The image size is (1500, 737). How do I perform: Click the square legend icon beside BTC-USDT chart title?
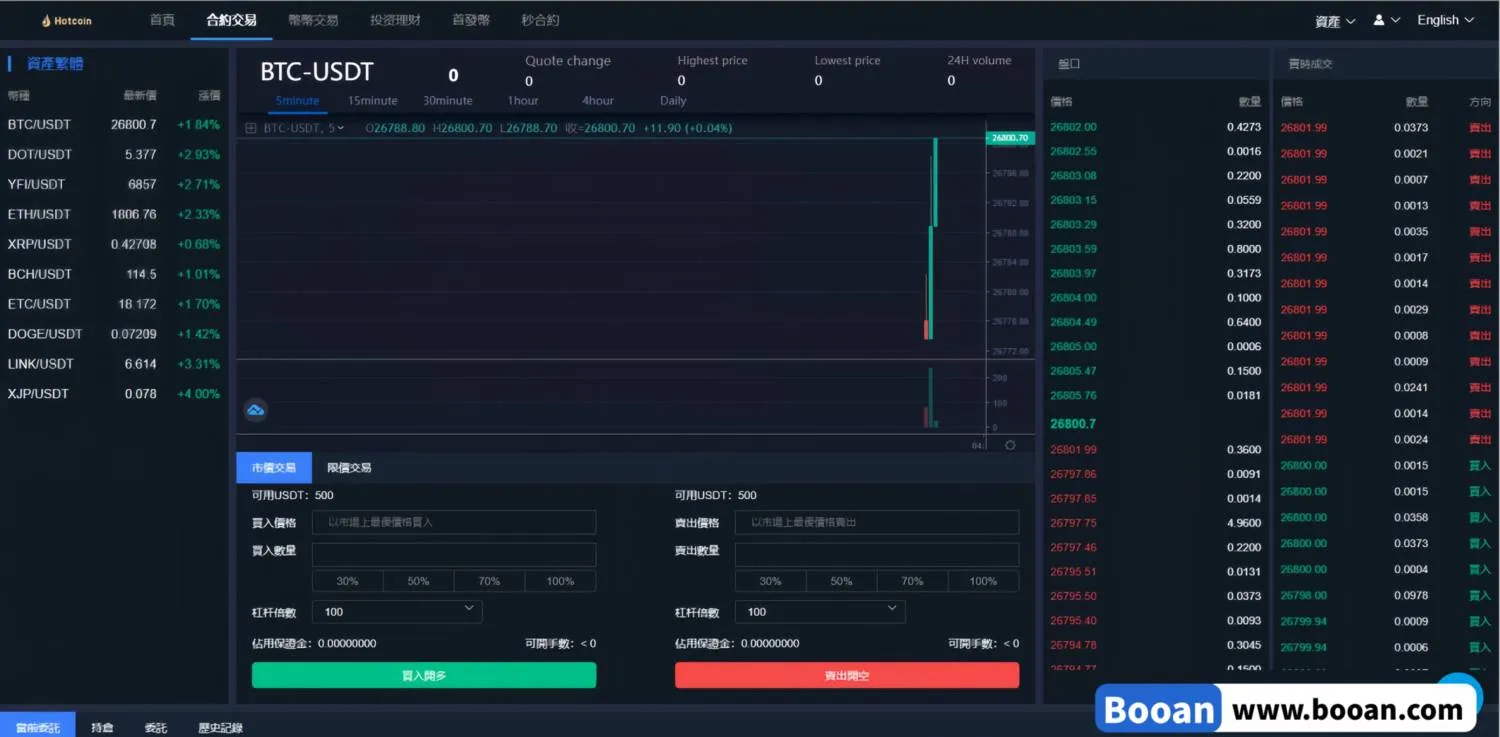click(x=251, y=129)
